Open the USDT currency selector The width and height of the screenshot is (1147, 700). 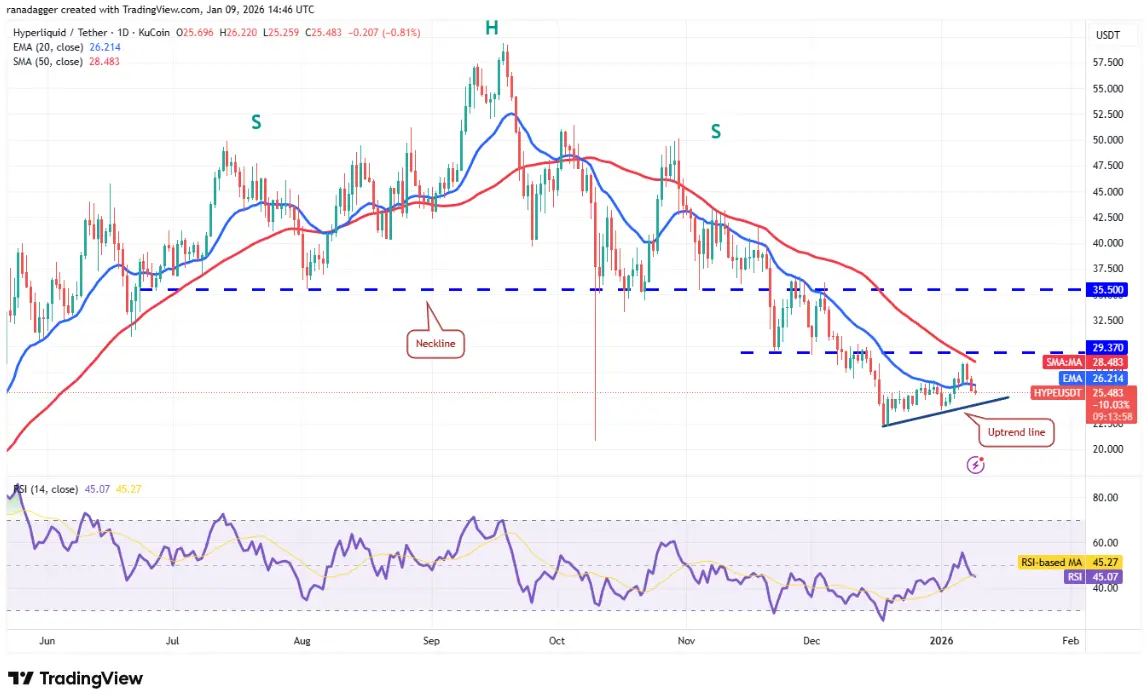1107,35
